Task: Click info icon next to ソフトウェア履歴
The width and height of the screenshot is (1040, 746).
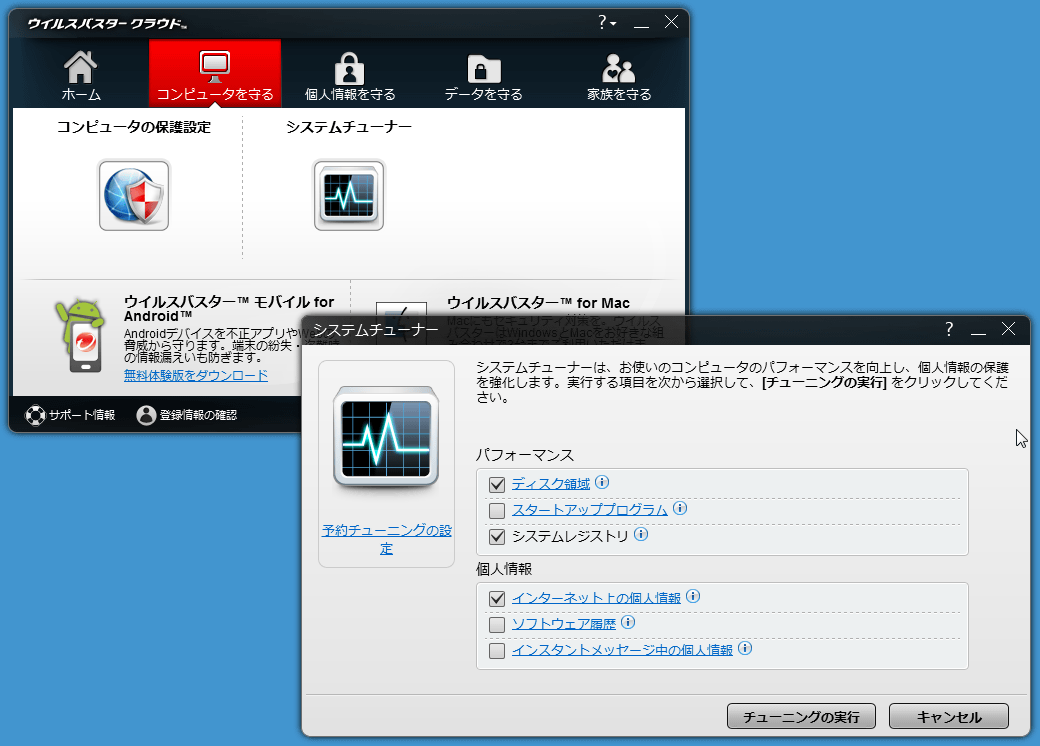Action: tap(628, 622)
